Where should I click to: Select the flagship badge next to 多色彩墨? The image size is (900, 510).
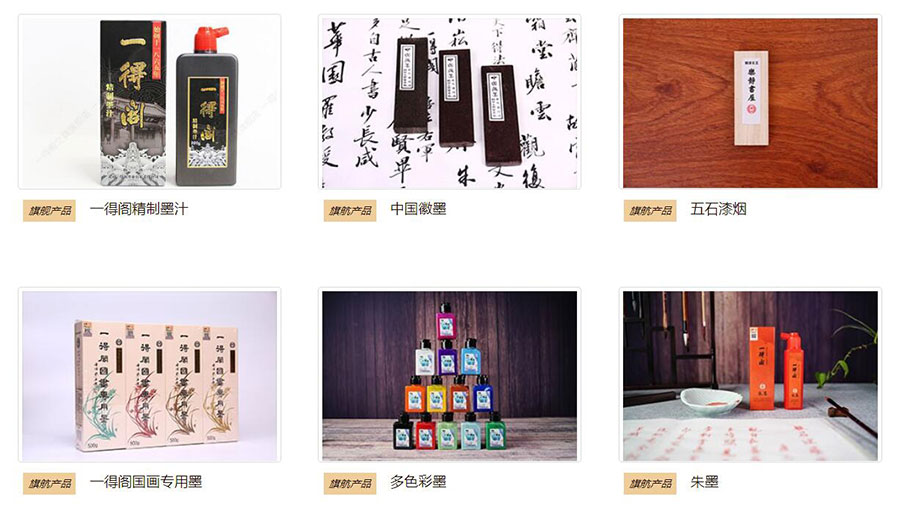pos(350,483)
